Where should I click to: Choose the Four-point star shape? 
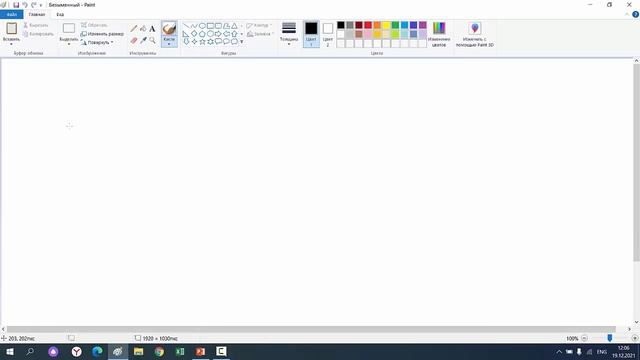click(194, 42)
